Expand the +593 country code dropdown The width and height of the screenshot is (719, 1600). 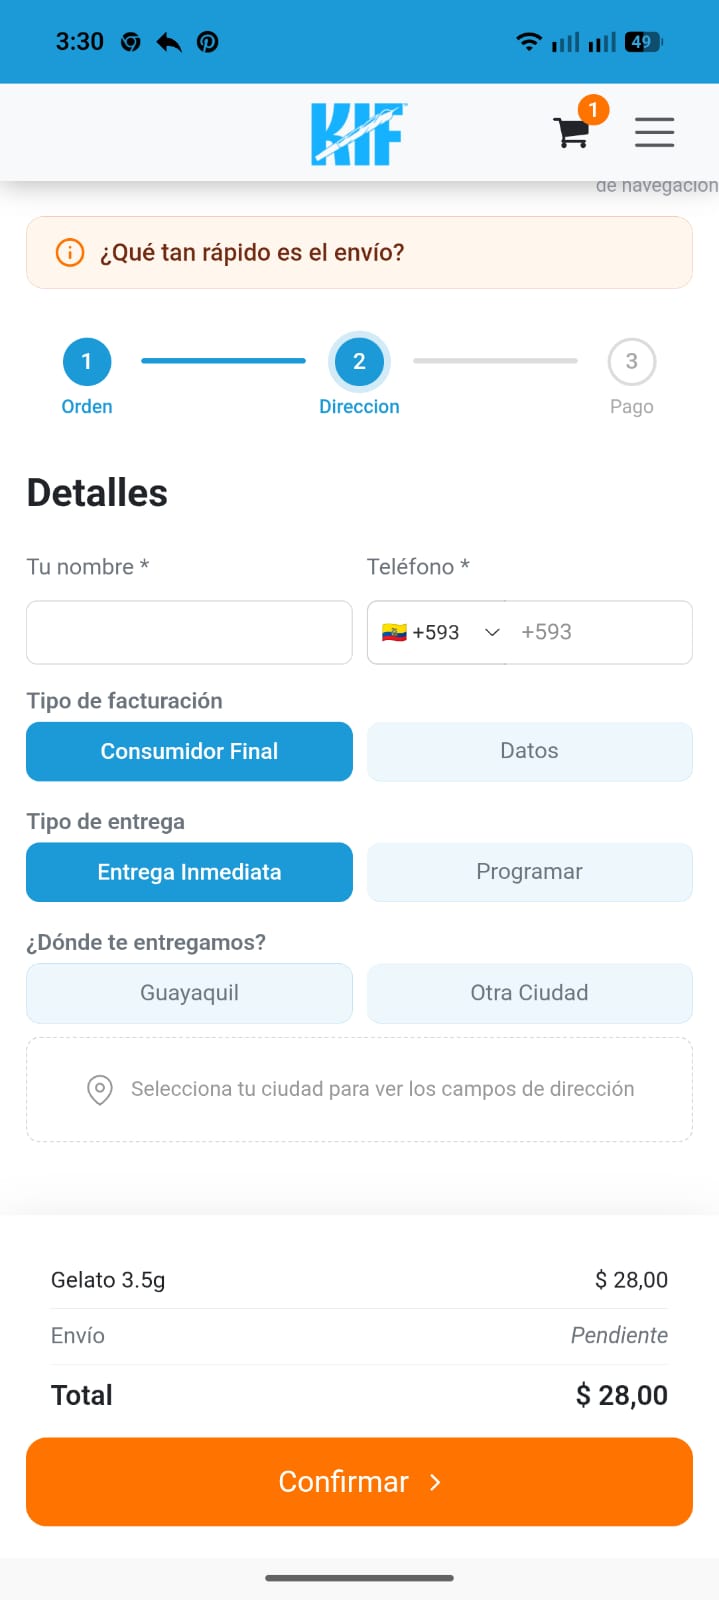click(x=438, y=632)
